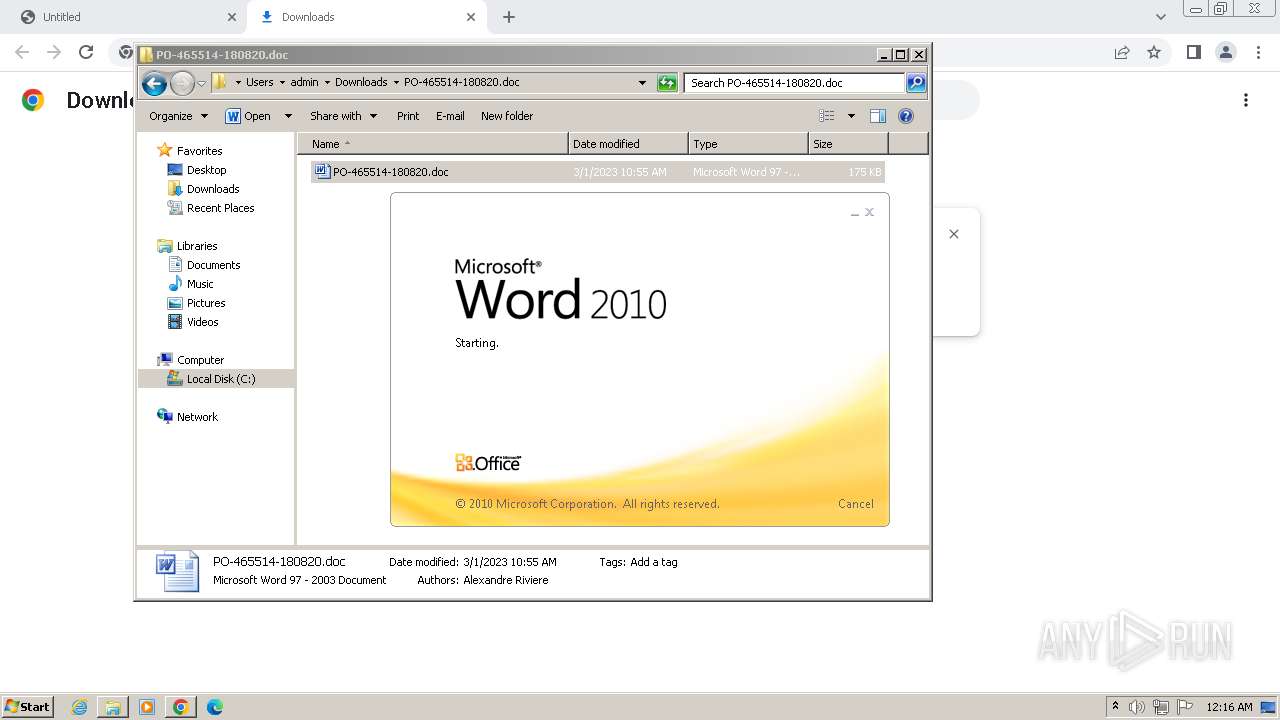Click the refresh icon next to address bar

click(x=667, y=83)
